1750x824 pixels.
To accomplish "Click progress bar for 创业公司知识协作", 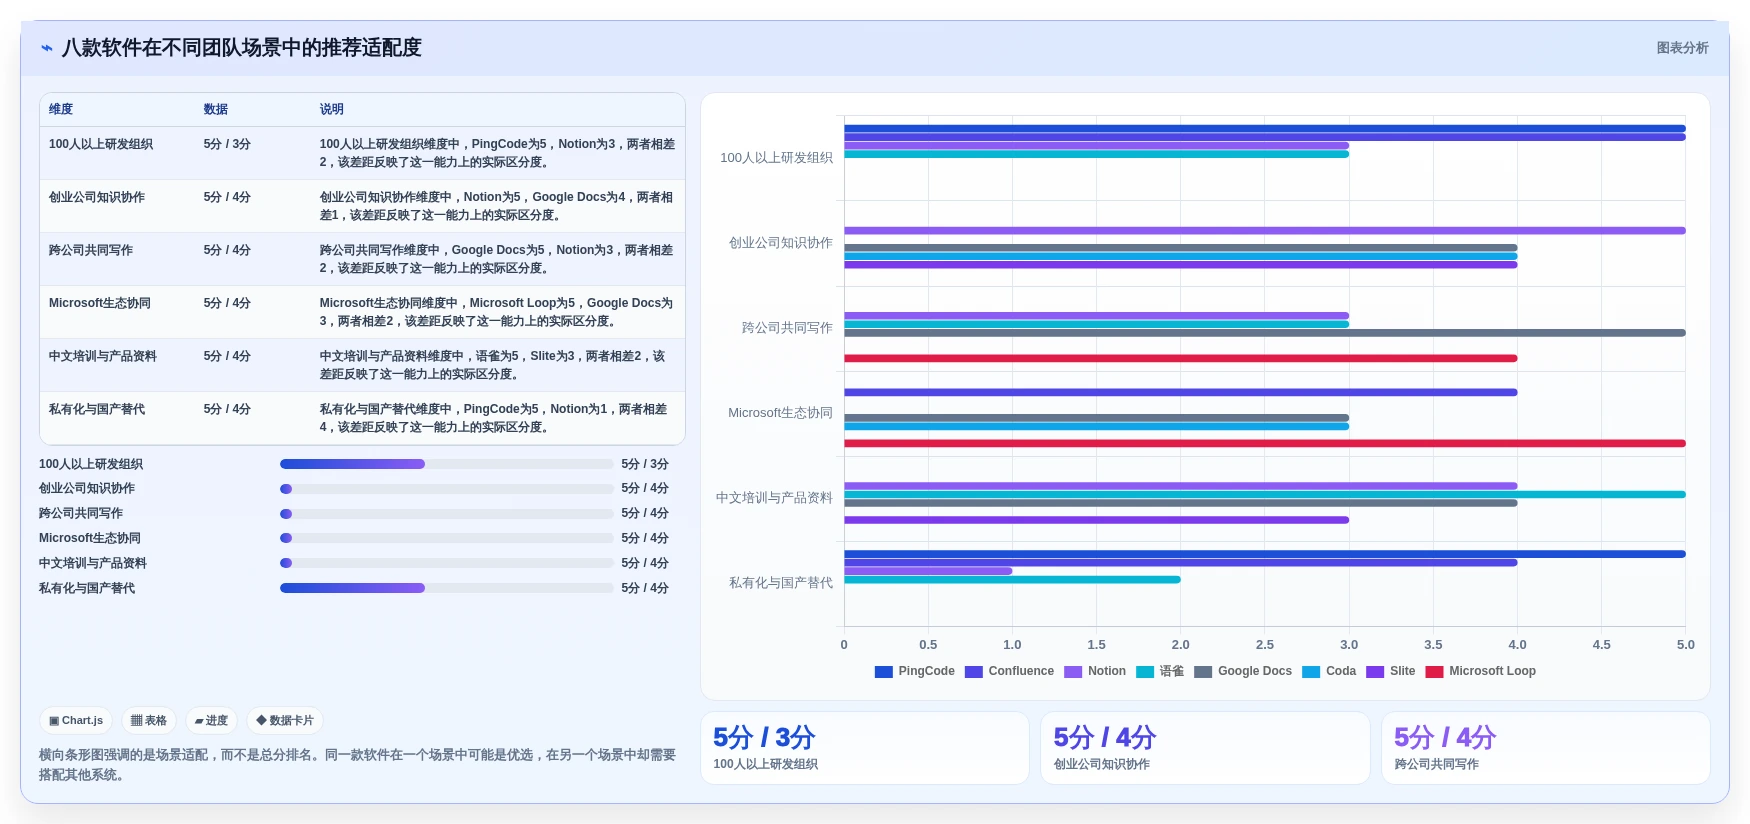I will pyautogui.click(x=446, y=489).
